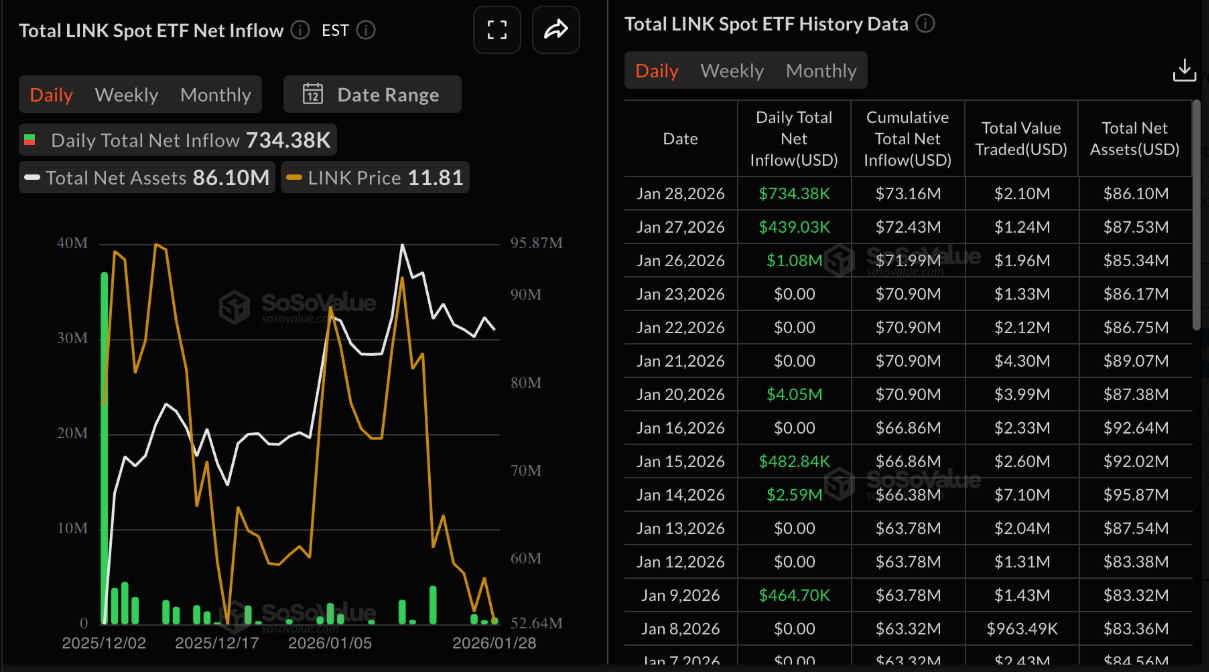Image resolution: width=1209 pixels, height=672 pixels.
Task: Hide the LINK Price line series
Action: point(374,178)
